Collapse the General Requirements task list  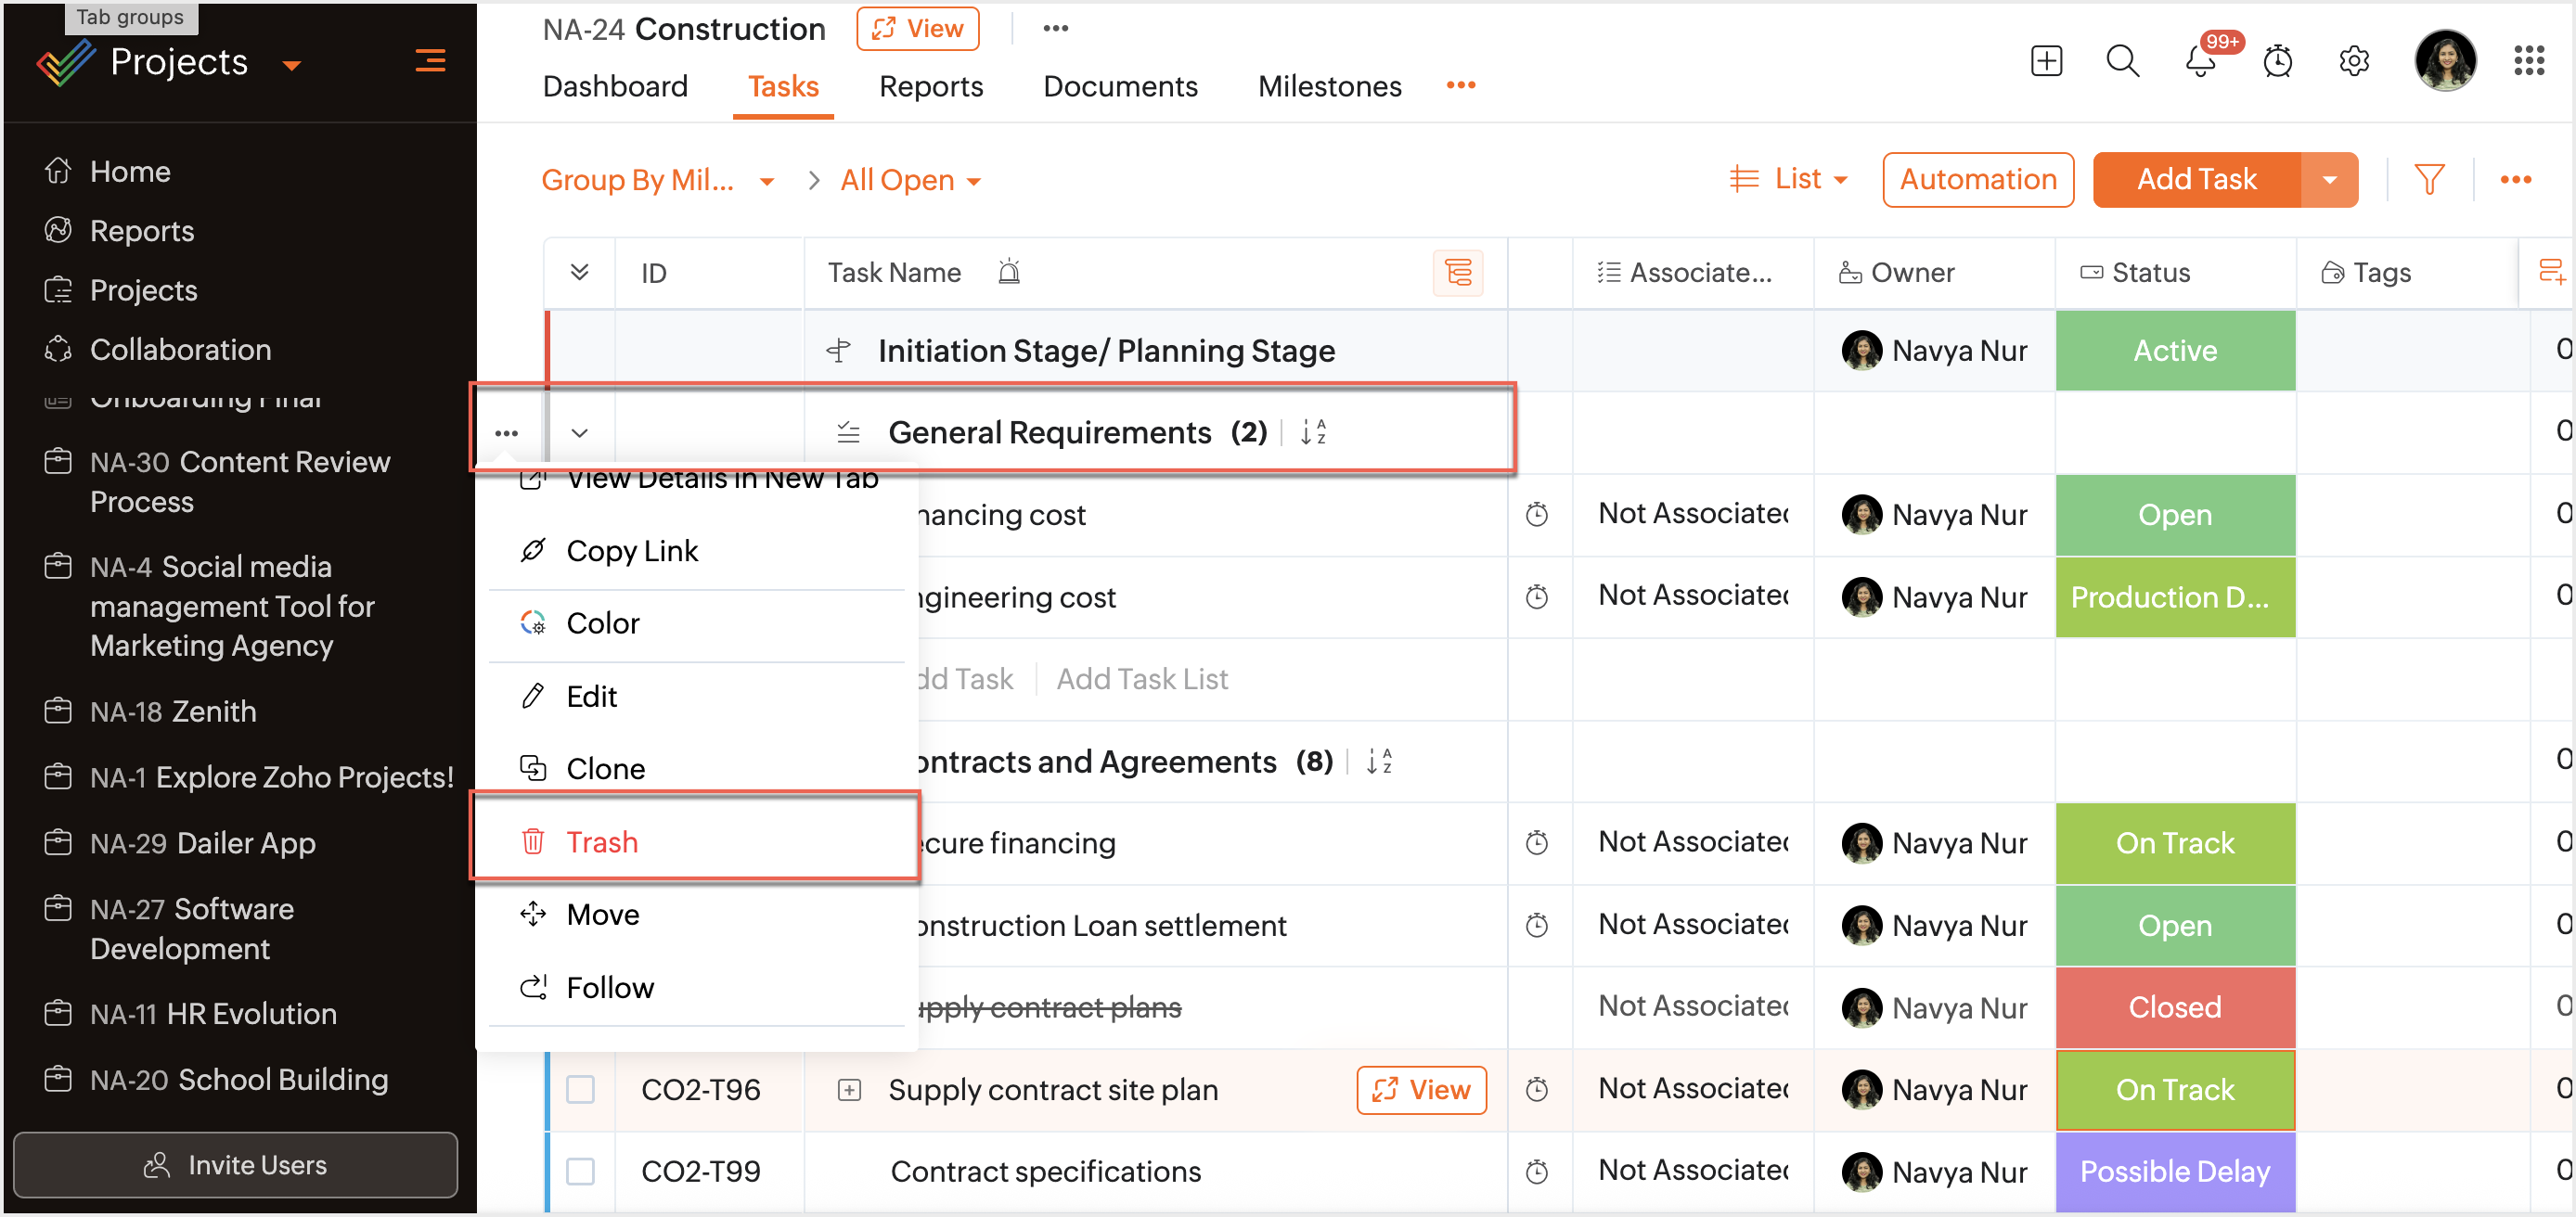tap(579, 433)
